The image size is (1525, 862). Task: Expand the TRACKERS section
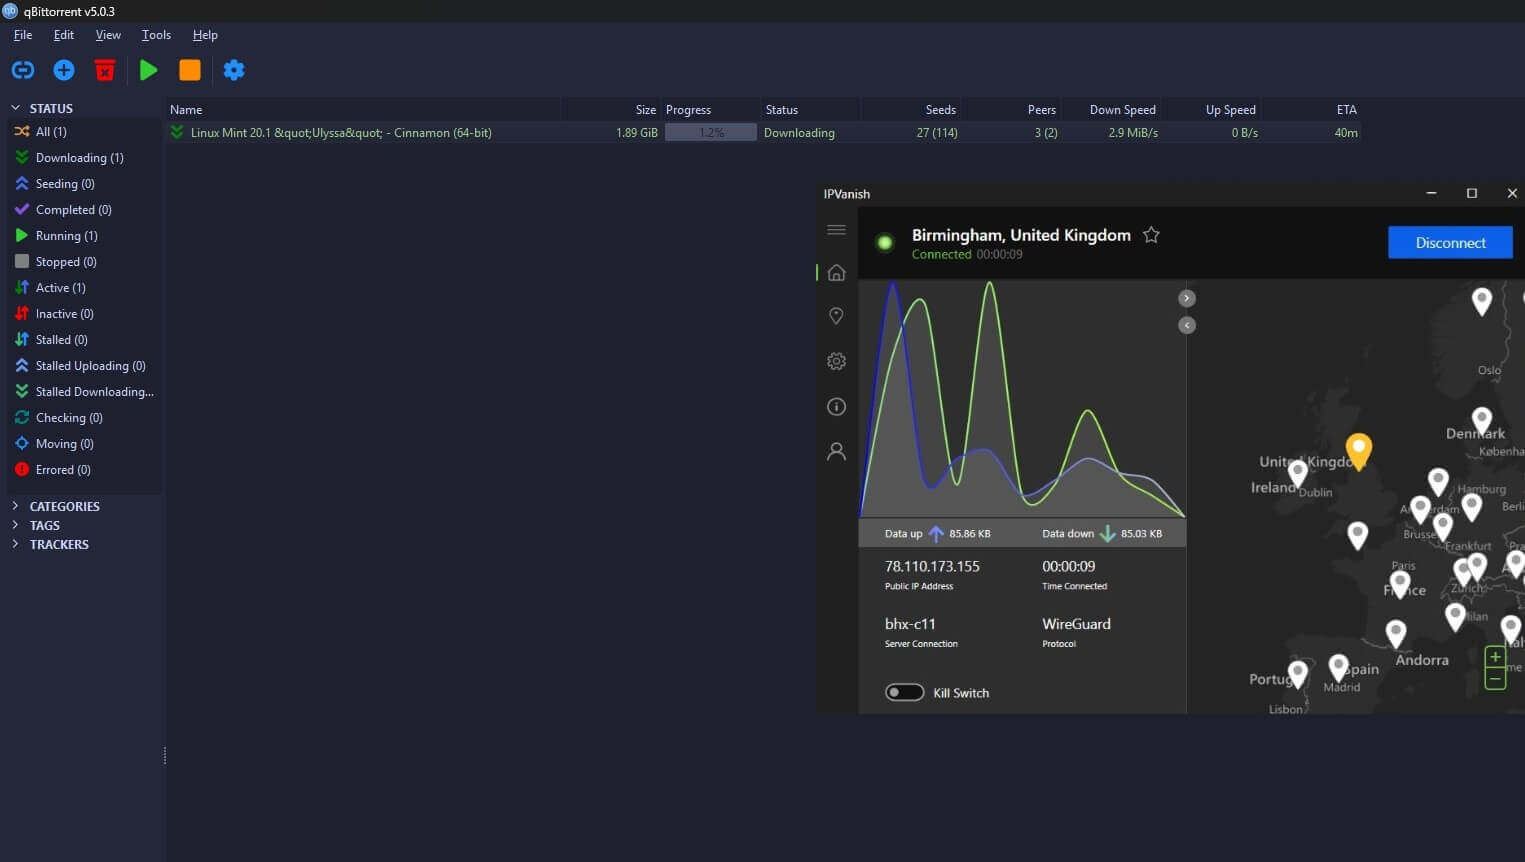[x=15, y=544]
